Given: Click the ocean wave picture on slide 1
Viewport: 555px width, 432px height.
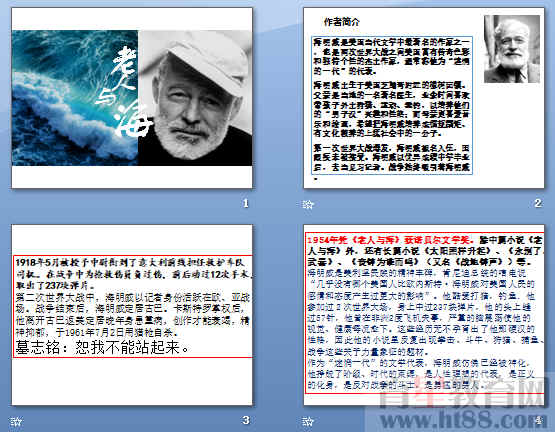Looking at the screenshot, I should coord(75,98).
